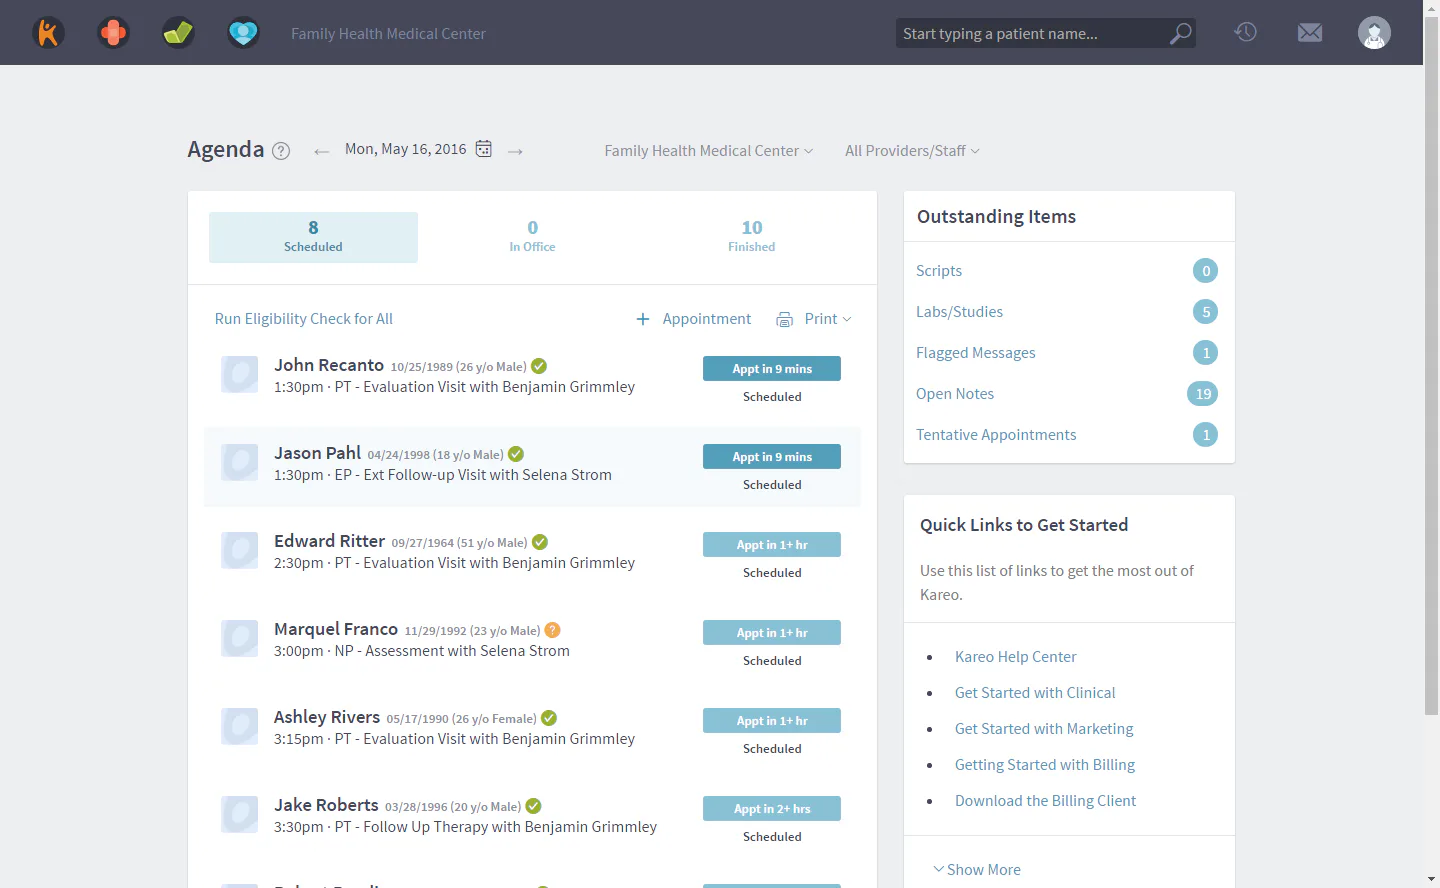Open the Kareo home logo
This screenshot has width=1440, height=888.
[x=48, y=32]
